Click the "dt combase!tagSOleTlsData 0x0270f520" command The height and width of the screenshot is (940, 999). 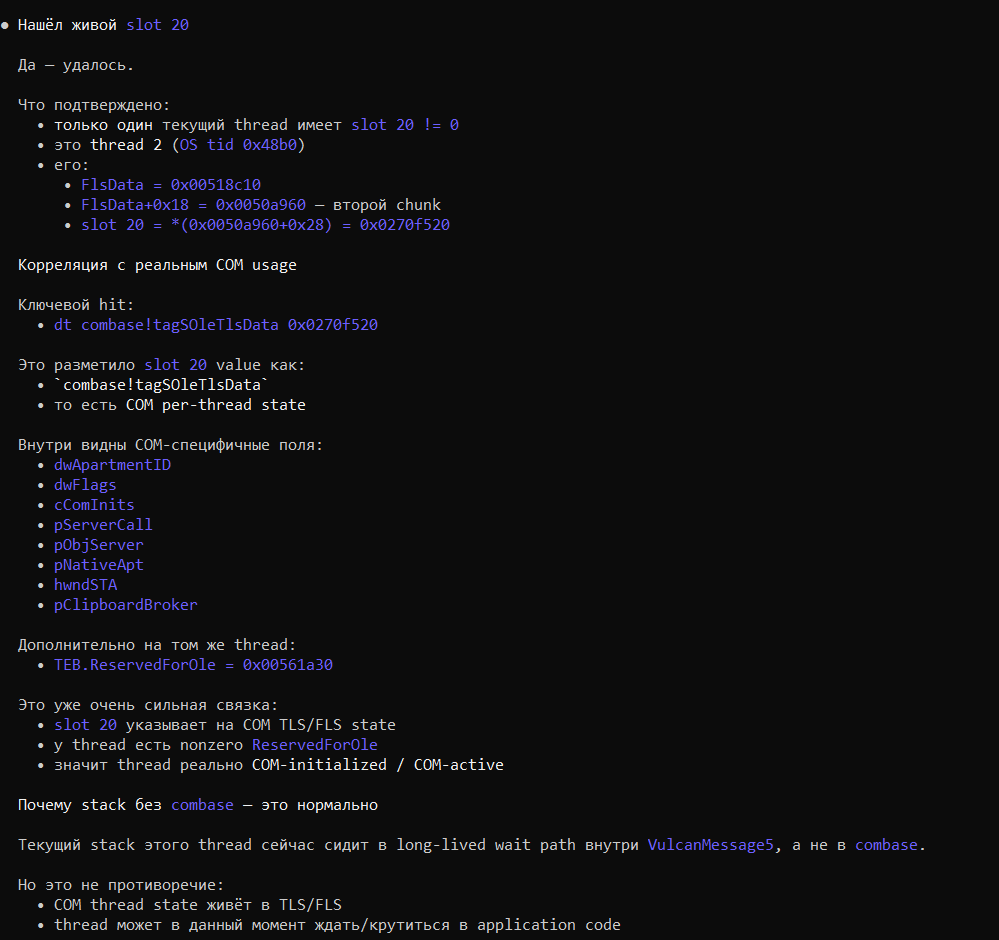pyautogui.click(x=216, y=325)
